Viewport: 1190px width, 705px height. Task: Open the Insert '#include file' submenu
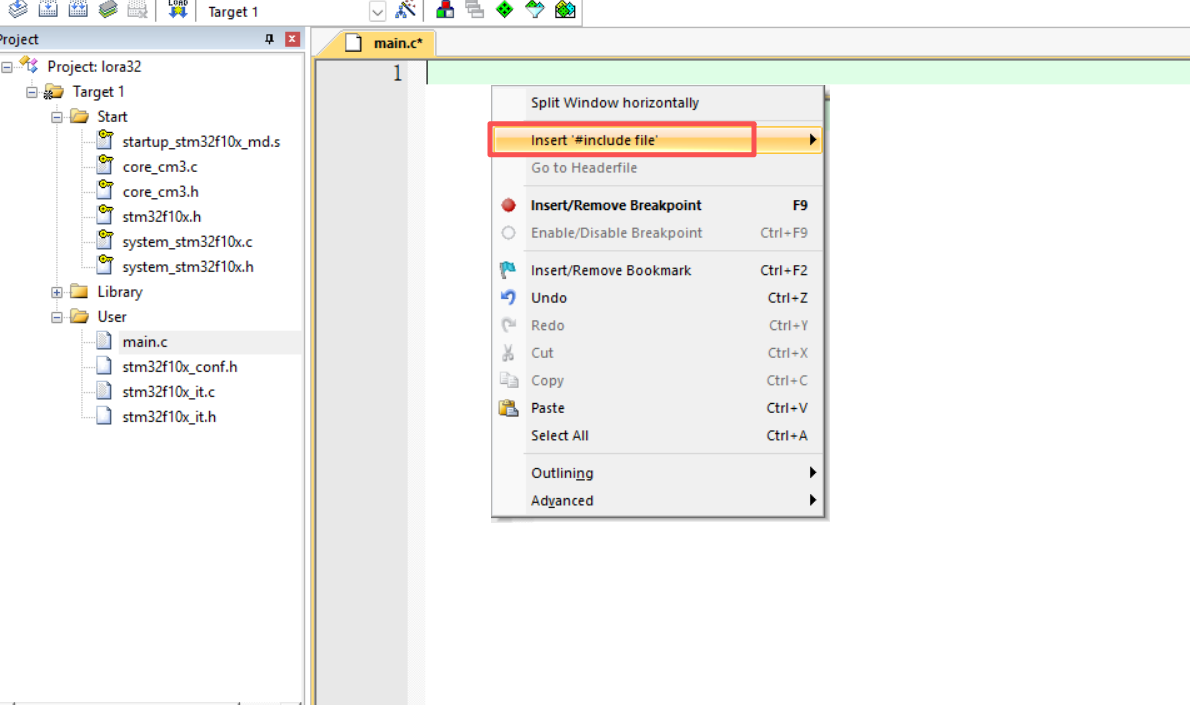pyautogui.click(x=657, y=140)
